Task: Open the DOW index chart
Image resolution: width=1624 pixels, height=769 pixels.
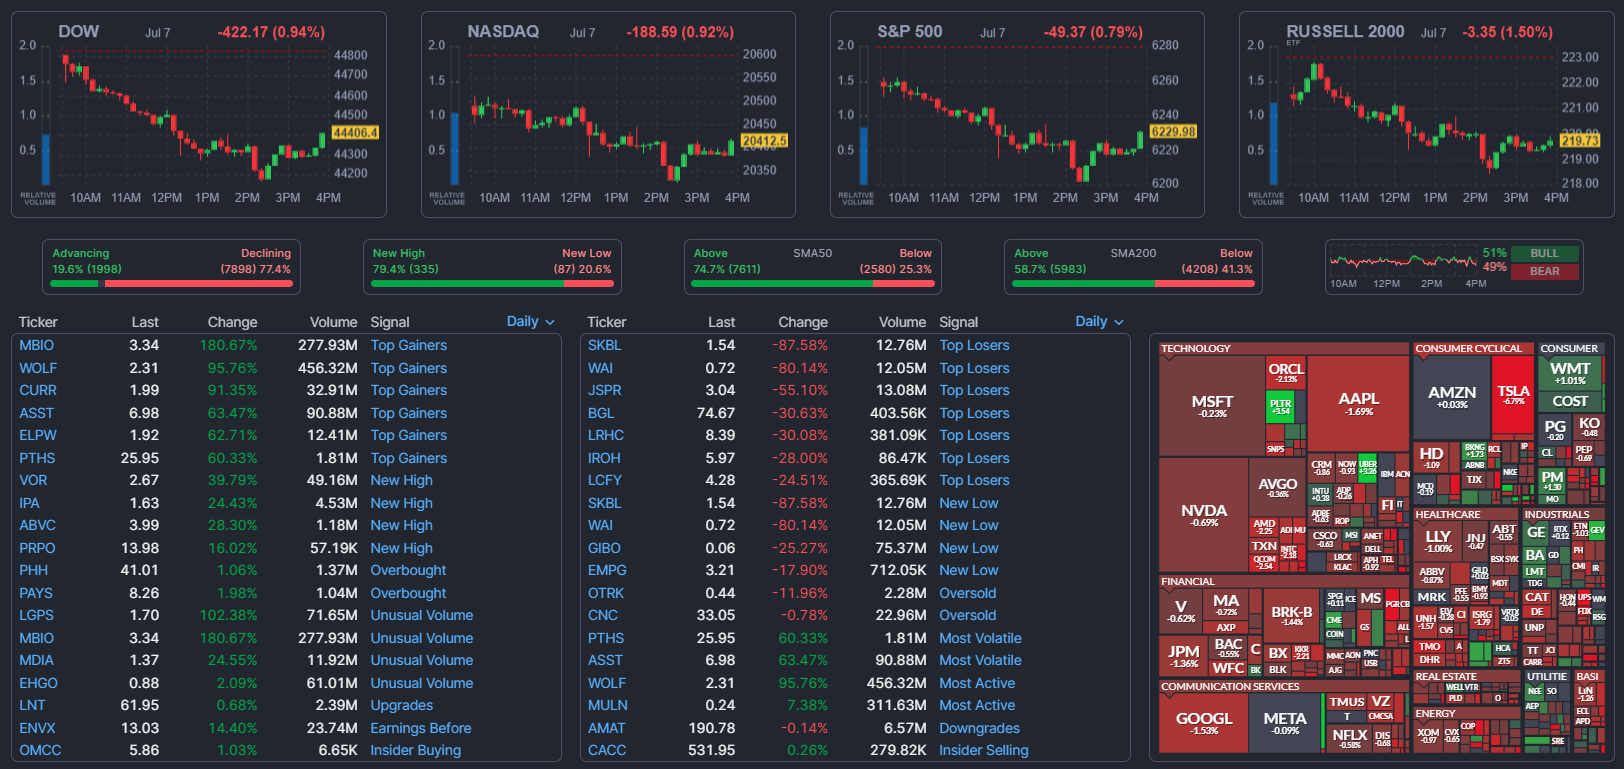Action: tap(199, 114)
